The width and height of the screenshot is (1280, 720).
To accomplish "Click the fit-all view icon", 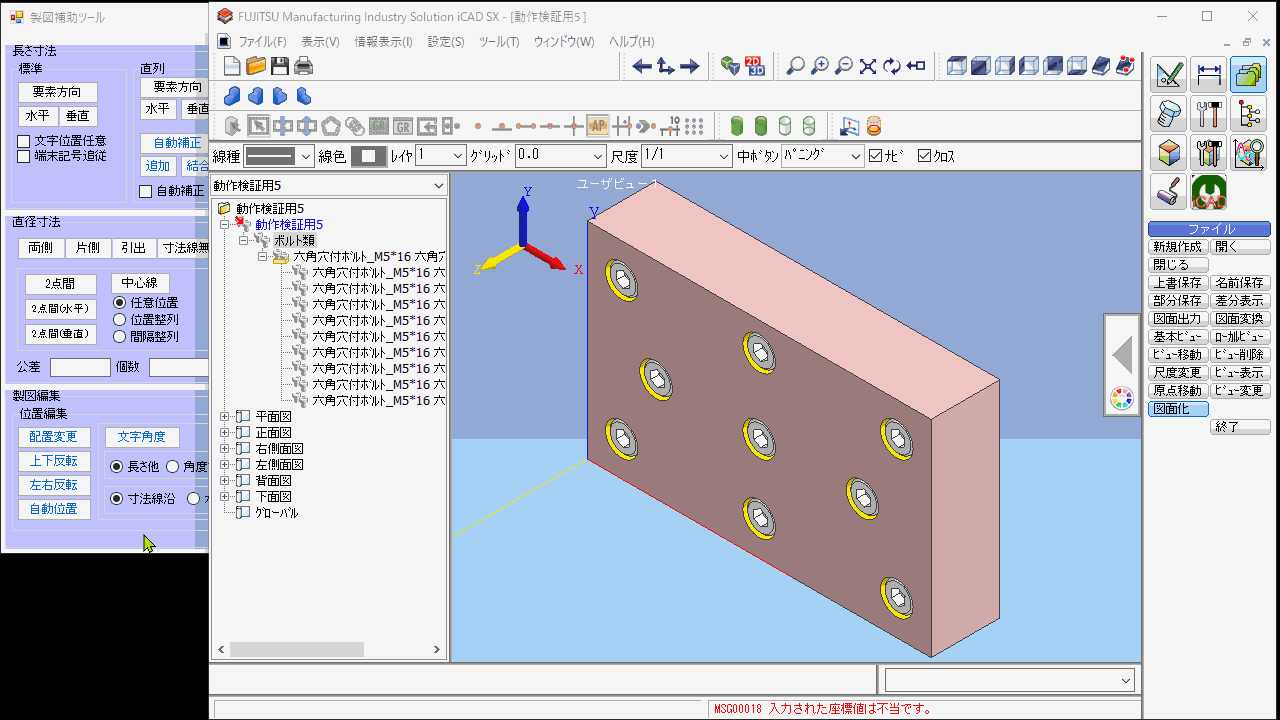I will click(868, 66).
